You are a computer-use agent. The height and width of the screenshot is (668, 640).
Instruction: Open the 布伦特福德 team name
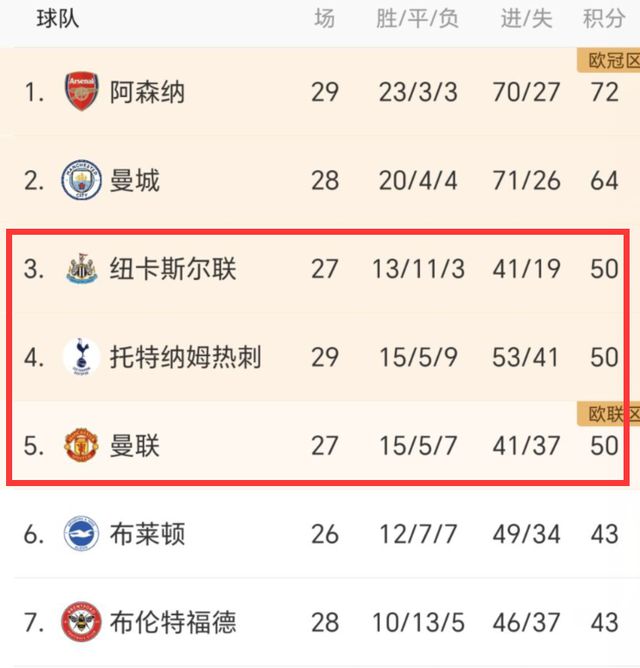pos(173,621)
